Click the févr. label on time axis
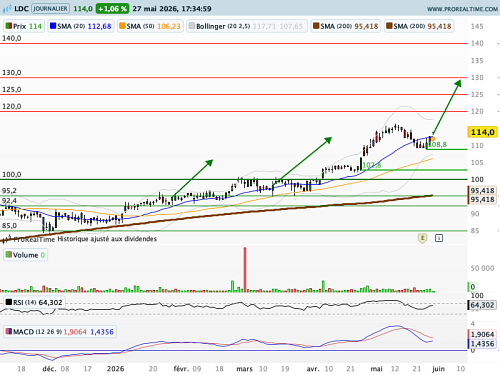This screenshot has height=375, width=500. pos(181,369)
